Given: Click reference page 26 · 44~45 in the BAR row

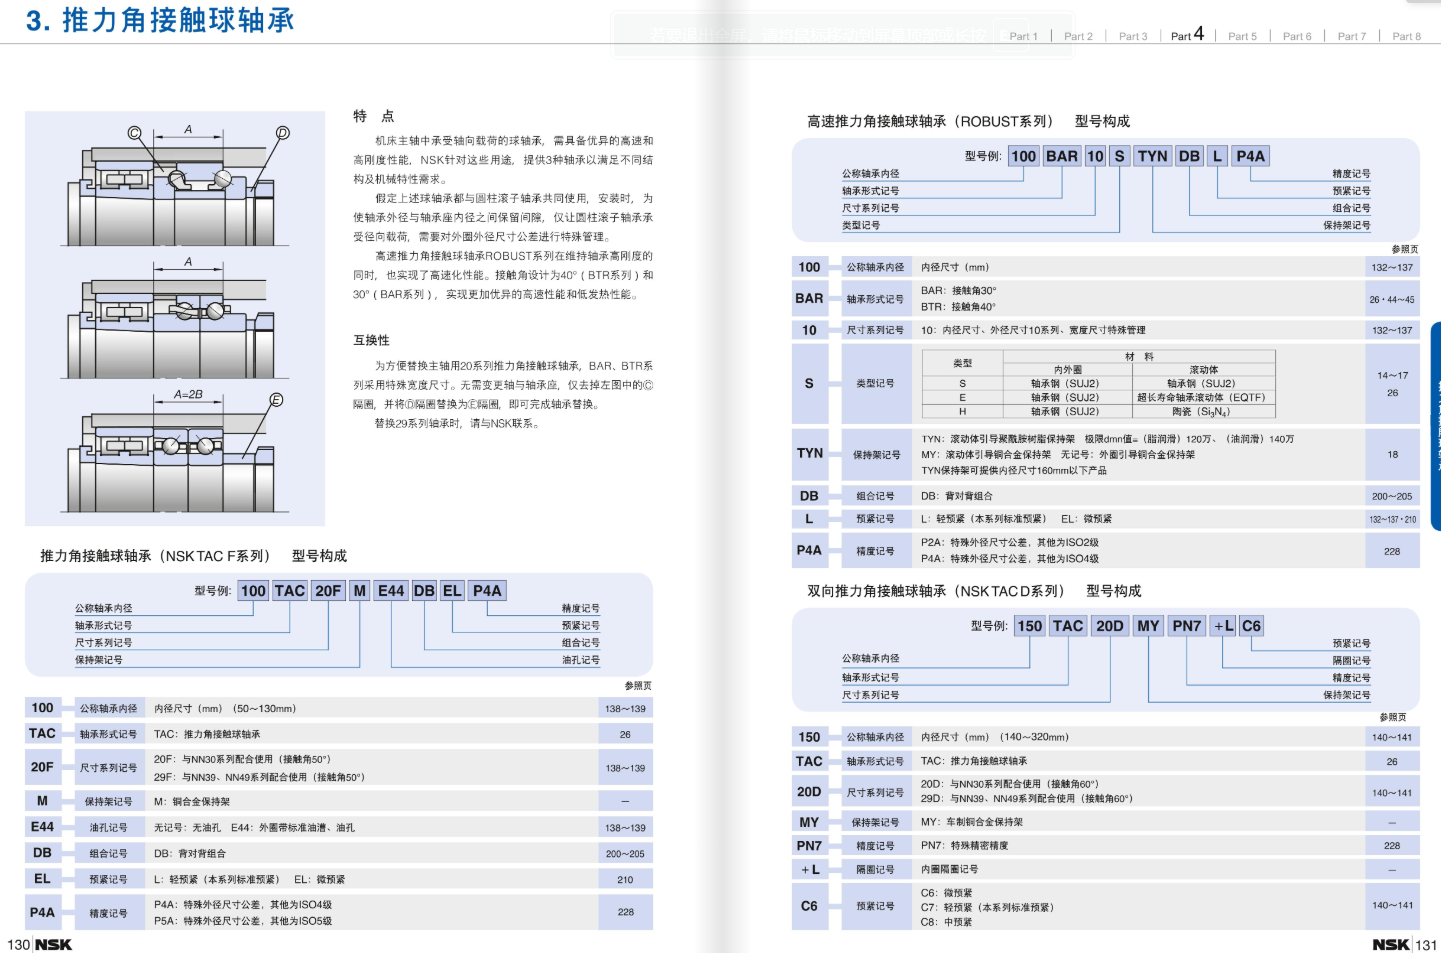Looking at the screenshot, I should (1392, 299).
